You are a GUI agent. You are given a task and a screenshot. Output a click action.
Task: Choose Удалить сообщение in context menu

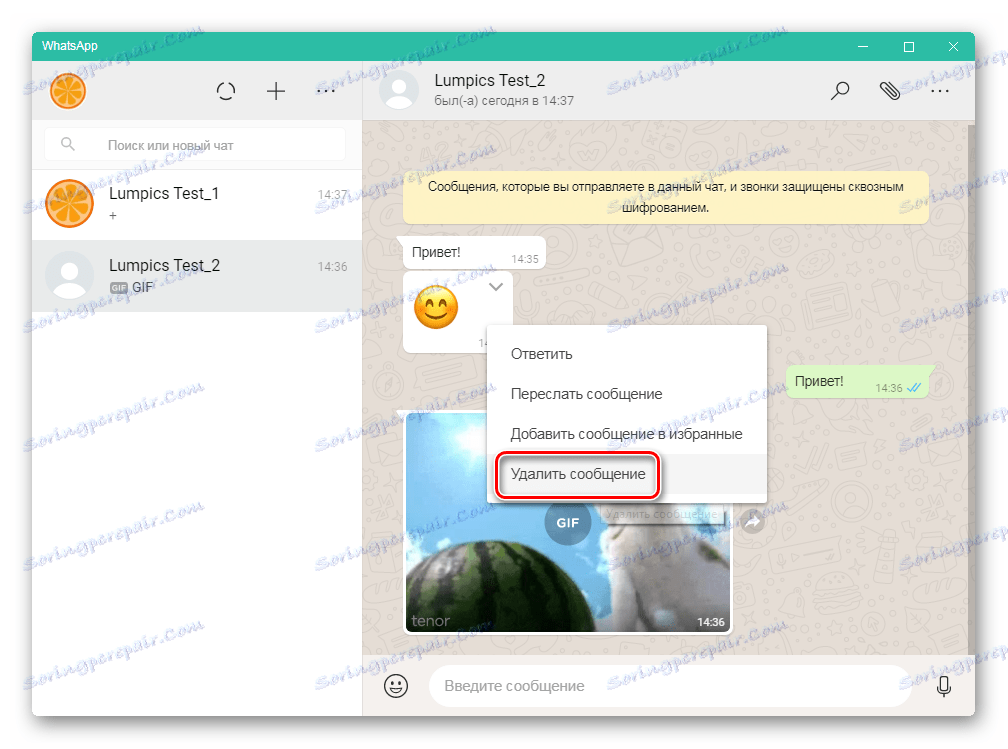click(x=627, y=474)
